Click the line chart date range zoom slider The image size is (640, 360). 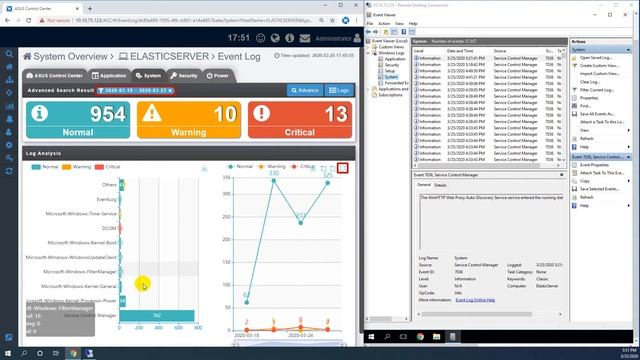289,344
